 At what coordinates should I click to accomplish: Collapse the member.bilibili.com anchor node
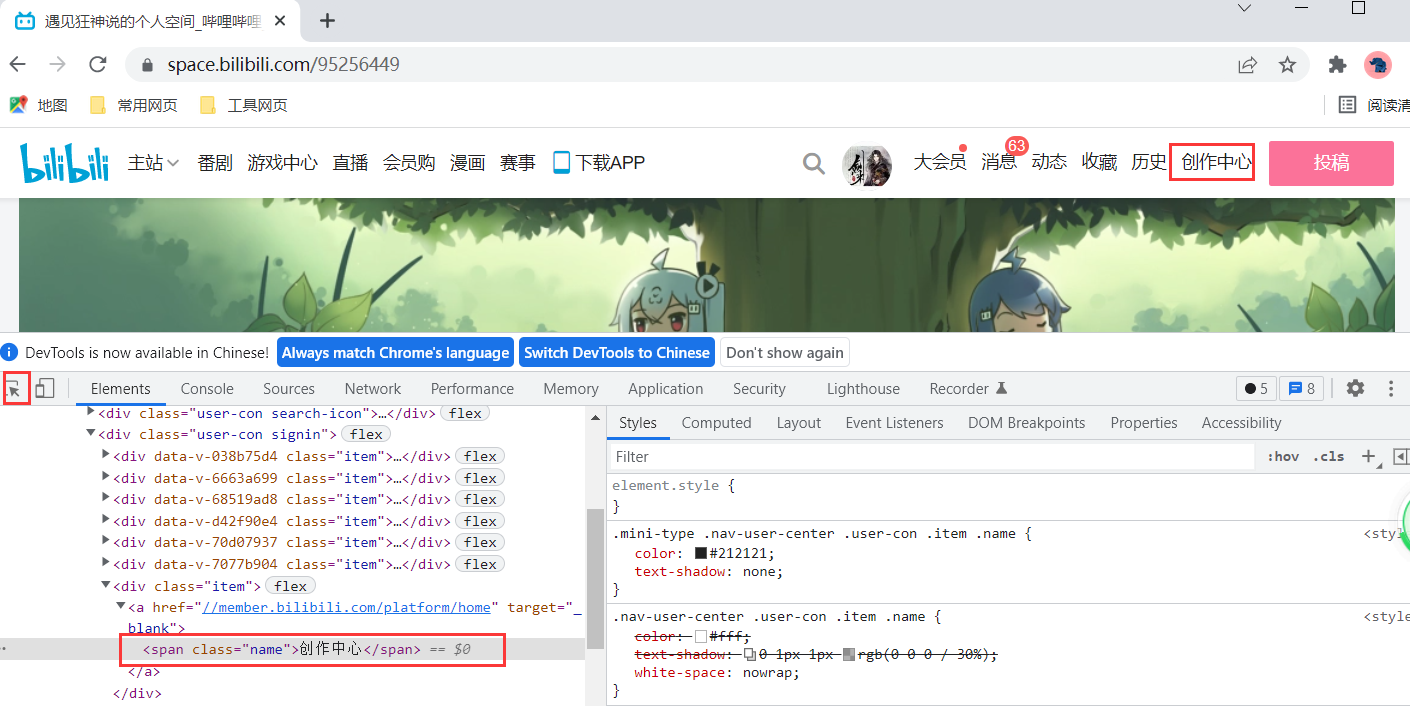[x=121, y=606]
